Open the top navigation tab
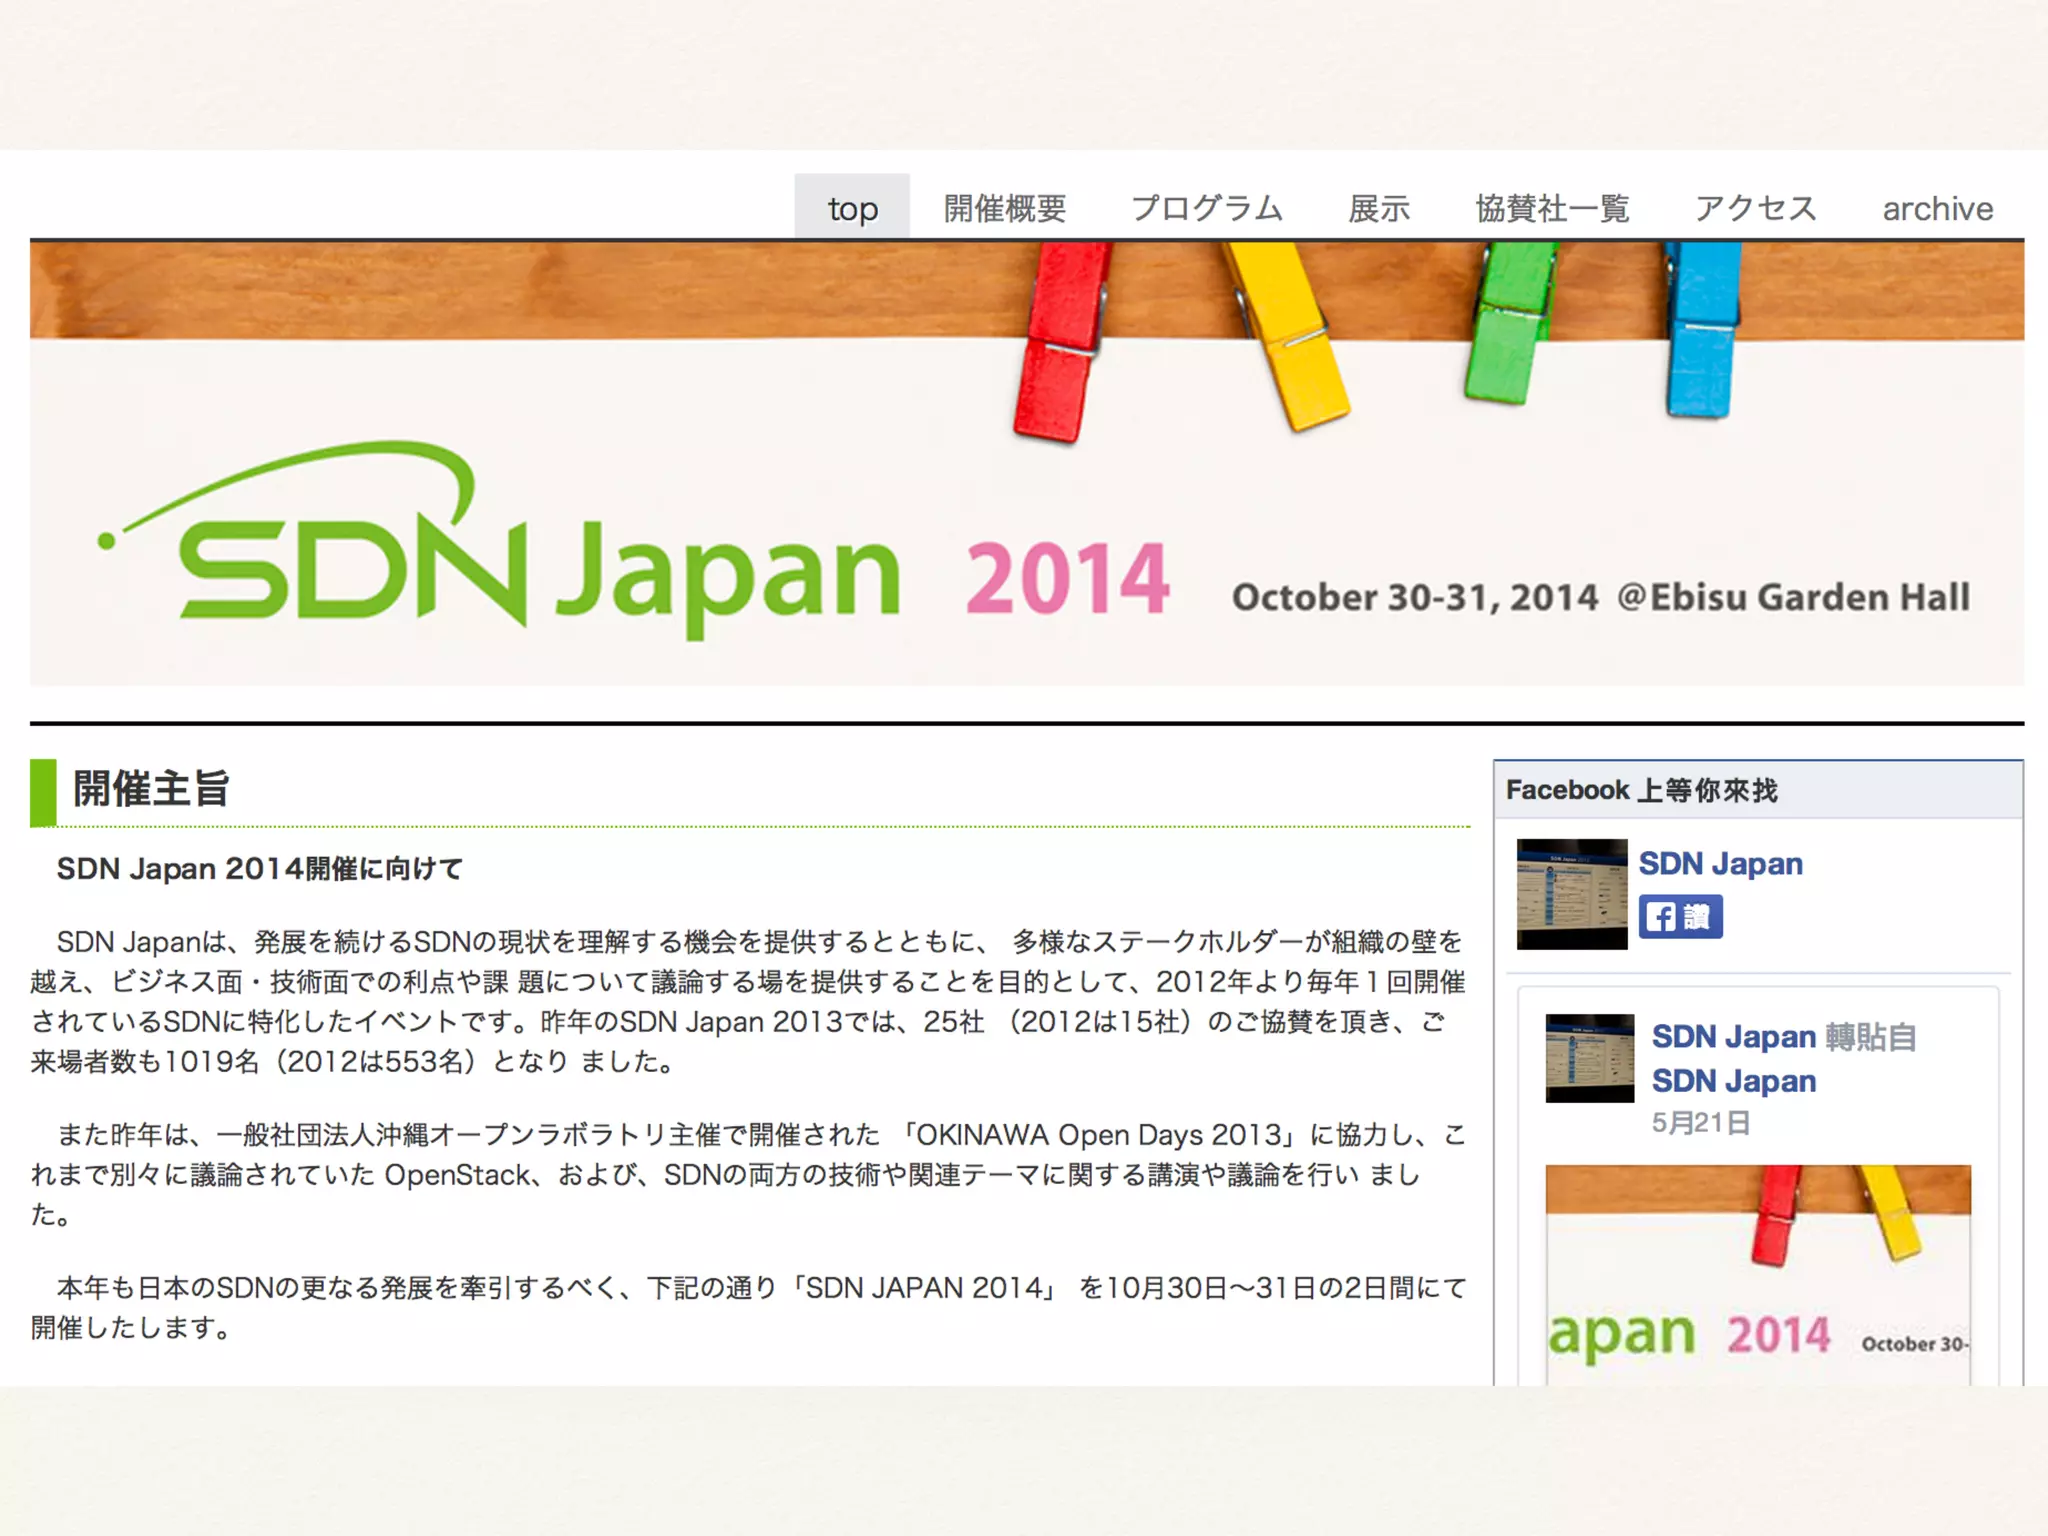This screenshot has width=2048, height=1536. 852,208
